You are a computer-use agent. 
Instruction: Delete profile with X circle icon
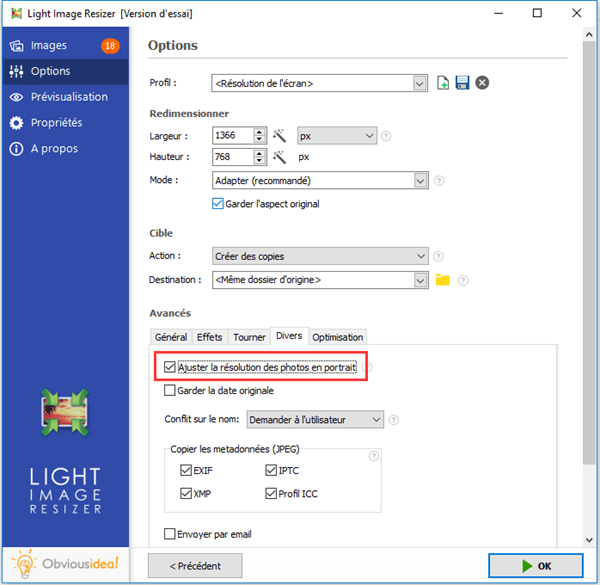coord(482,83)
